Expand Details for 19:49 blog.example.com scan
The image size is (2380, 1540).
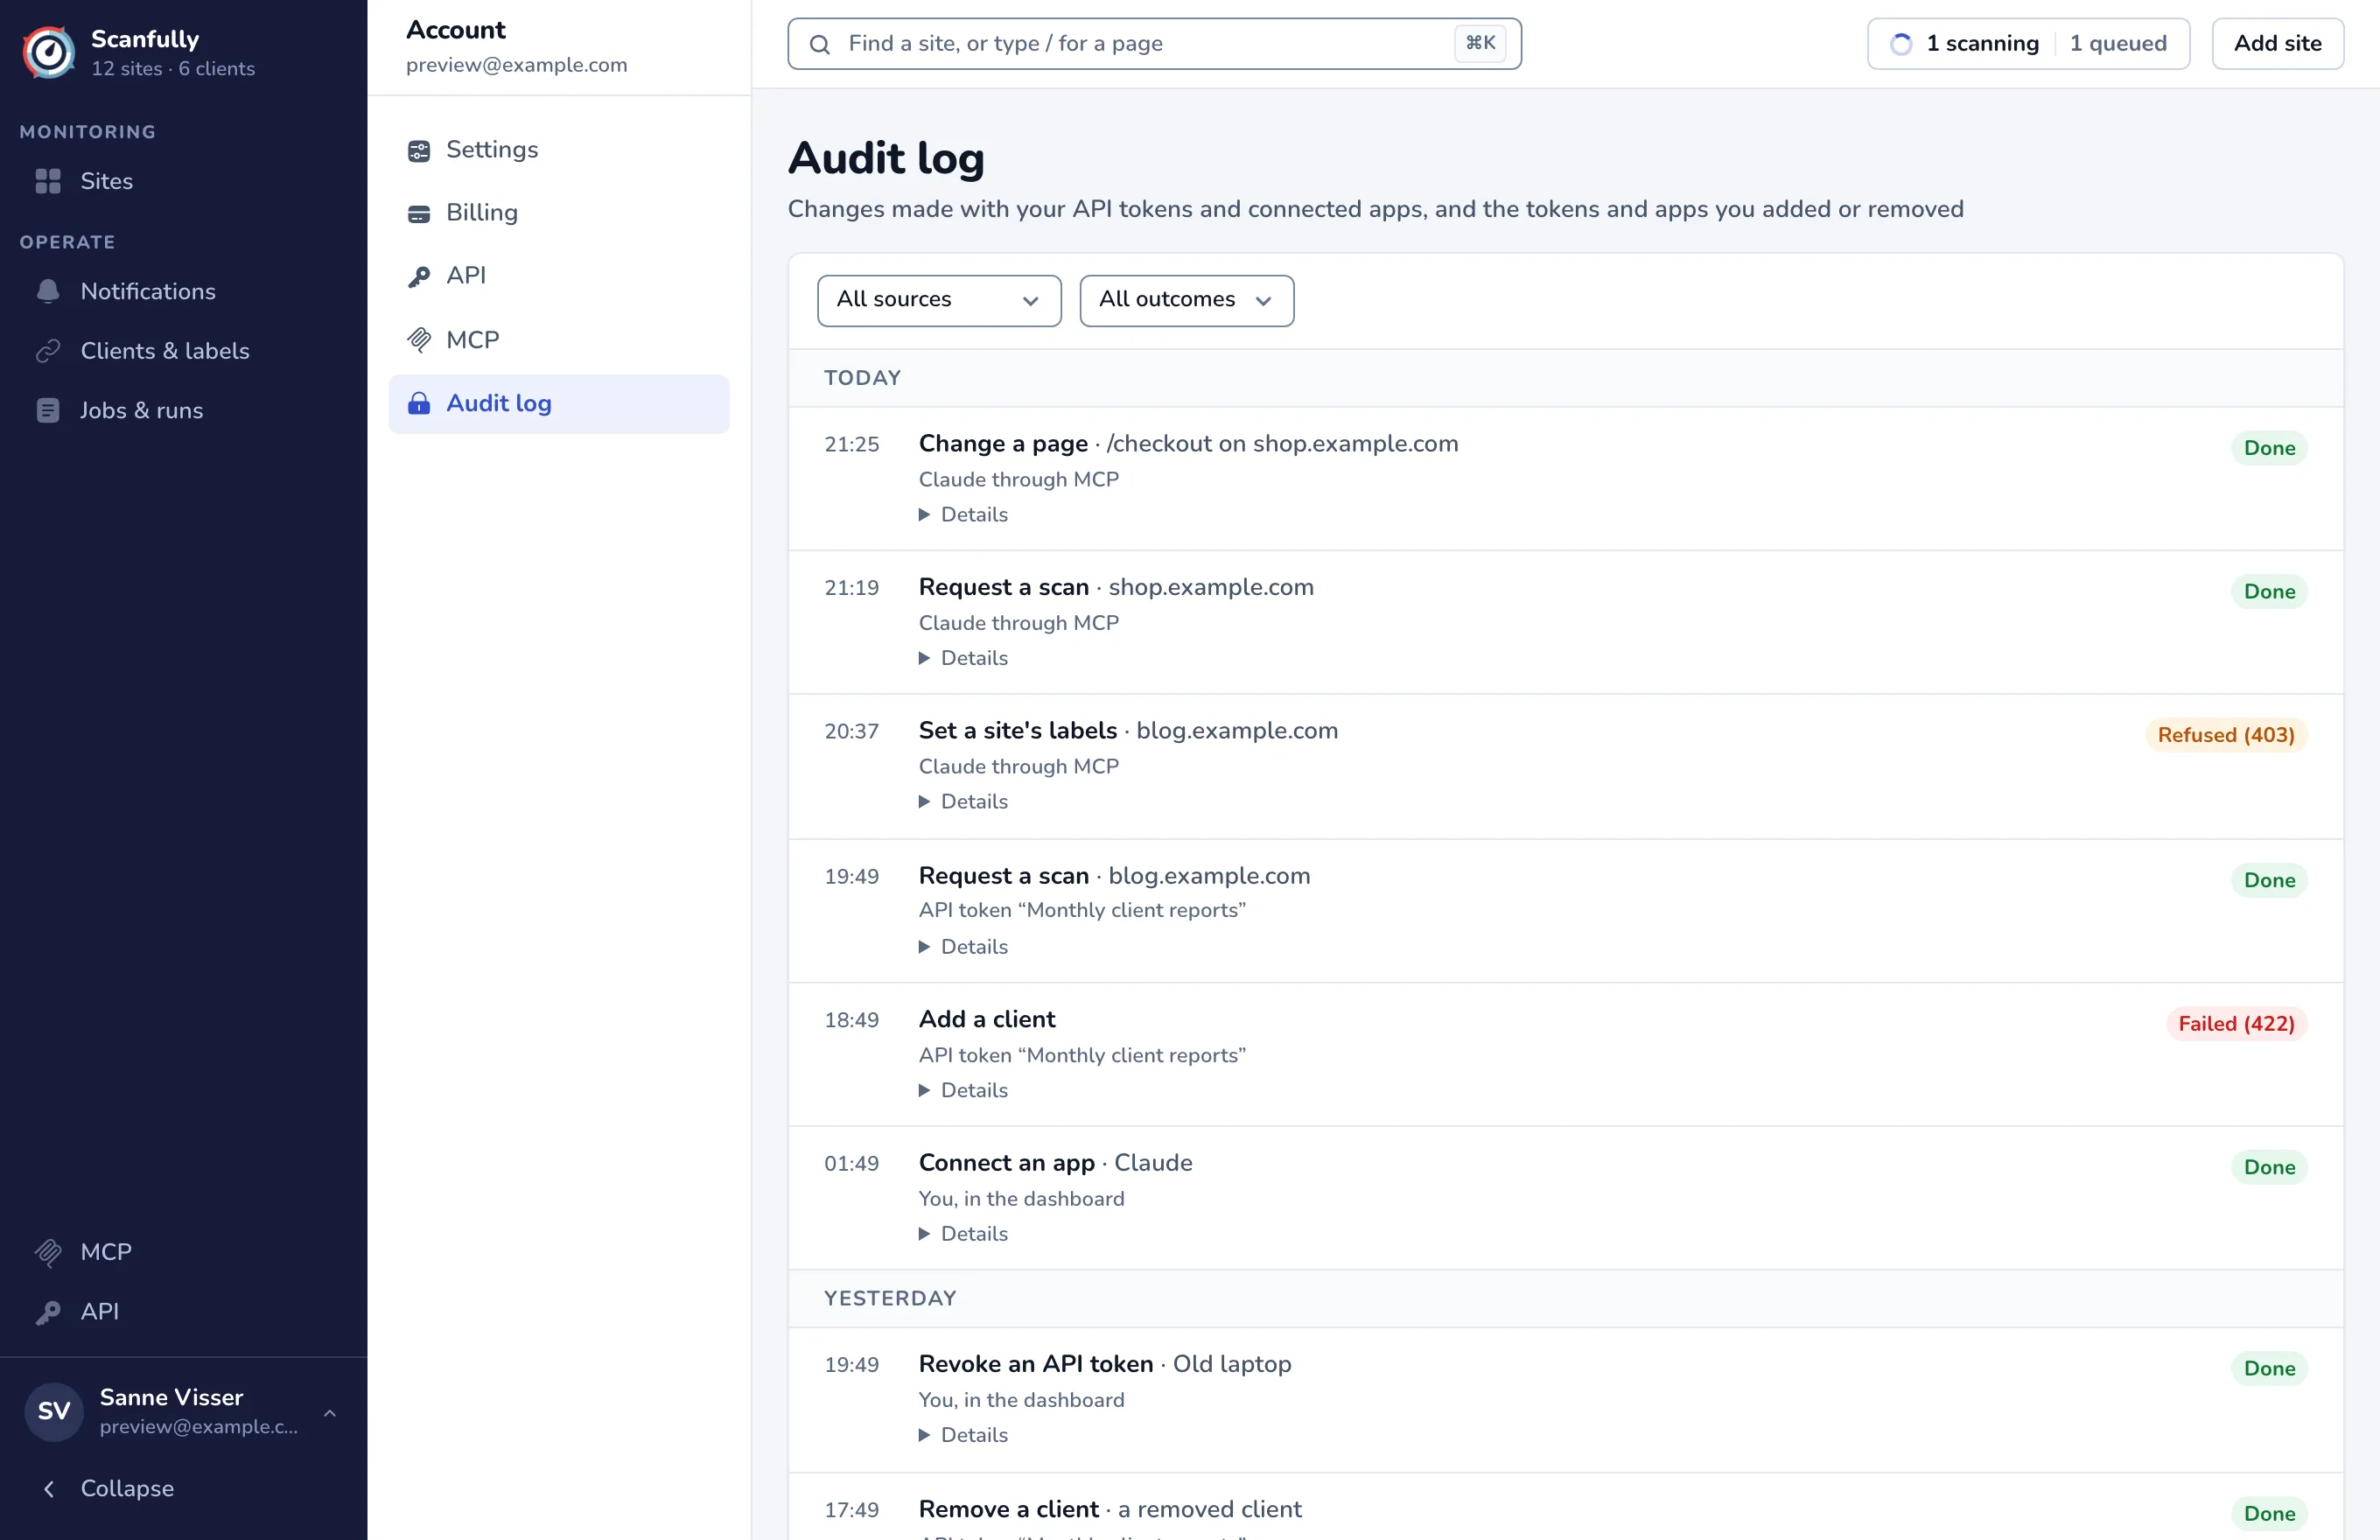click(963, 946)
